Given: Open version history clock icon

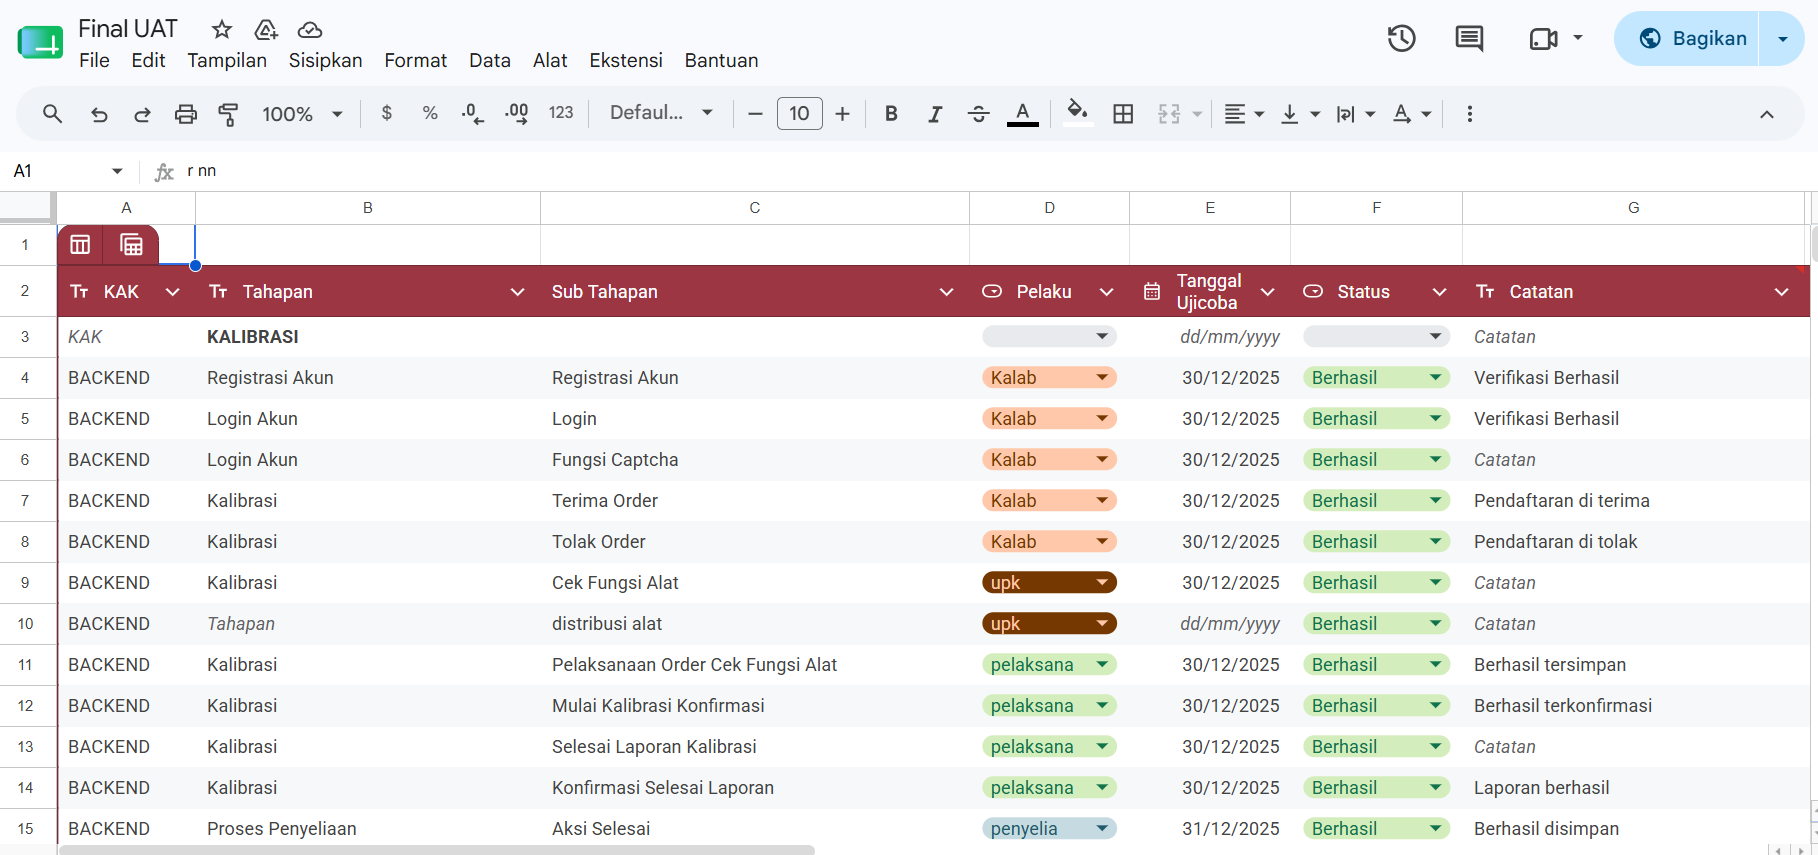Looking at the screenshot, I should (1401, 38).
